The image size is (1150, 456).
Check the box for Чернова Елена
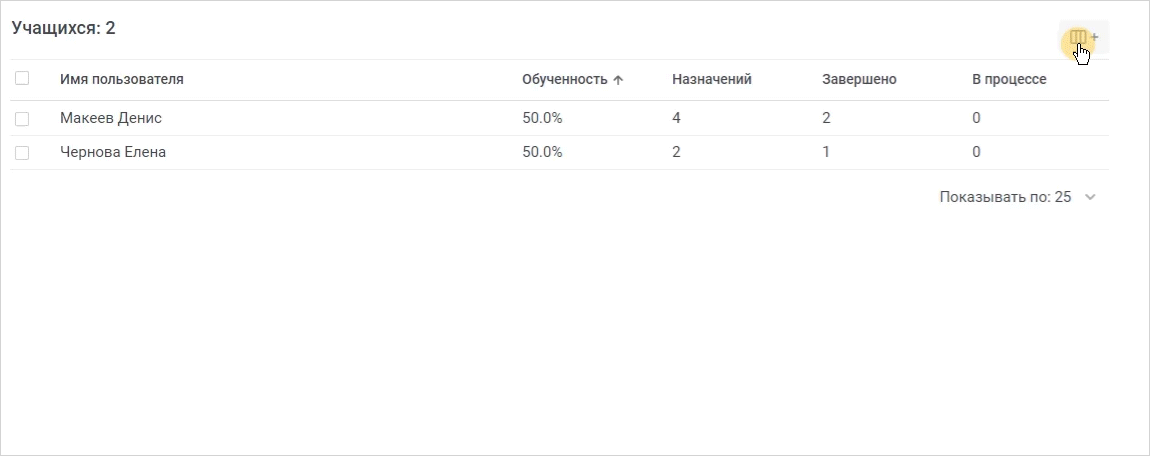[22, 152]
